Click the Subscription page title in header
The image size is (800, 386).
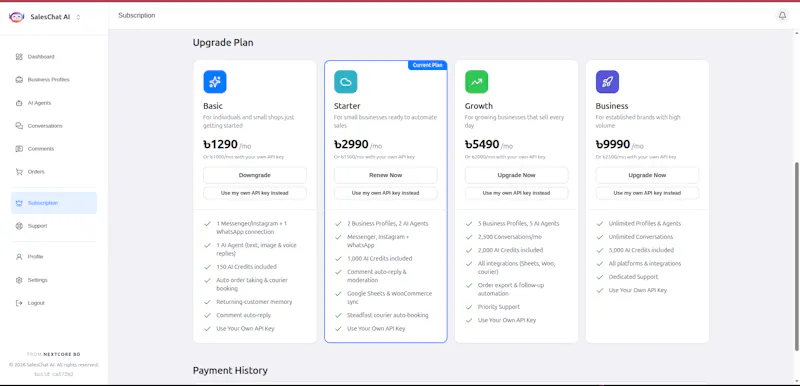pyautogui.click(x=137, y=15)
